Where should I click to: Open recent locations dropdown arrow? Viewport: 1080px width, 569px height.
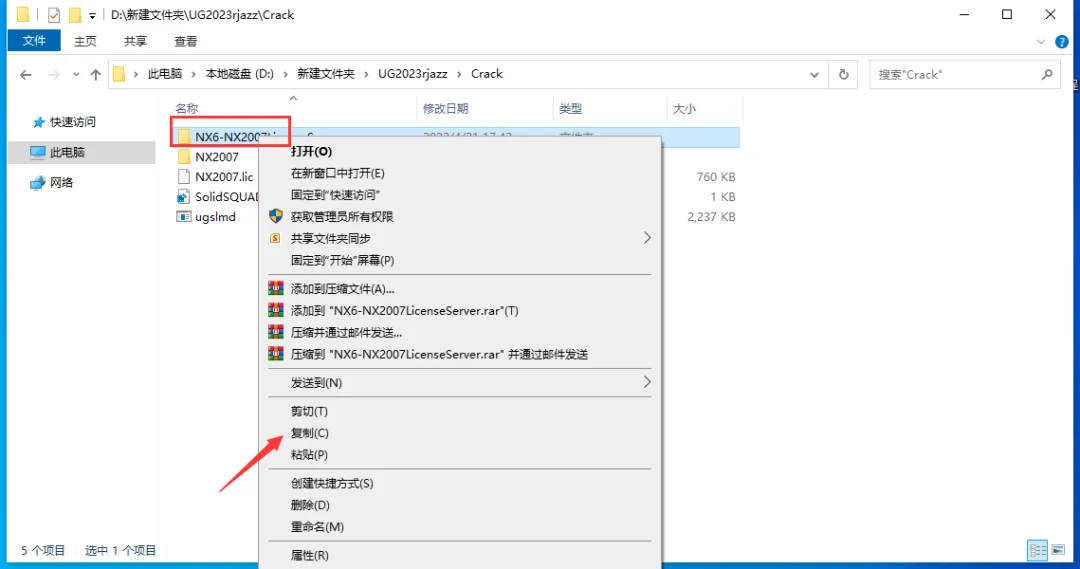pyautogui.click(x=76, y=74)
